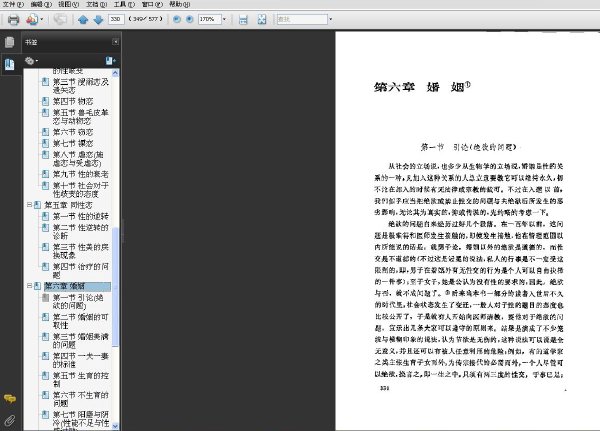Click bookmark icon beside 第四节 物恋
600x431 pixels.
click(x=45, y=101)
